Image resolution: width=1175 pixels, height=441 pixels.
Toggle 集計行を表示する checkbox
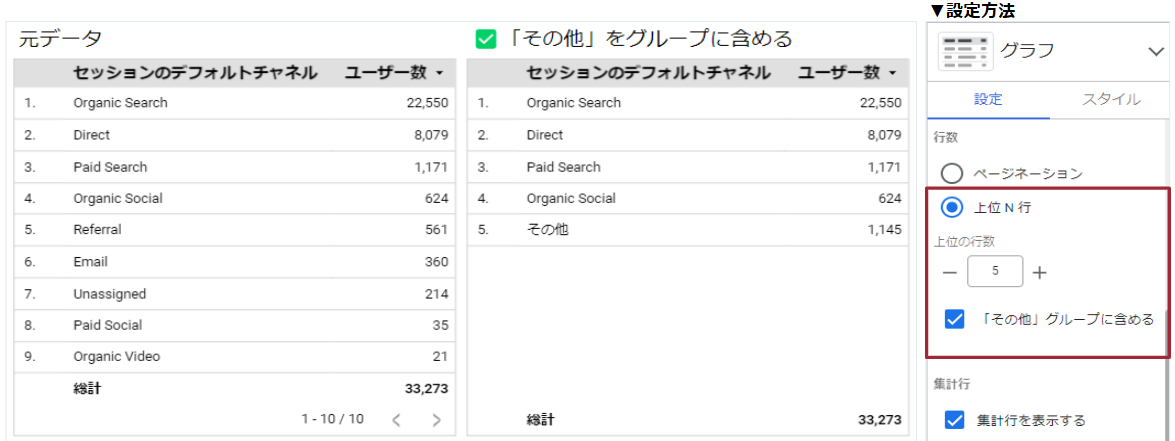pyautogui.click(x=954, y=420)
